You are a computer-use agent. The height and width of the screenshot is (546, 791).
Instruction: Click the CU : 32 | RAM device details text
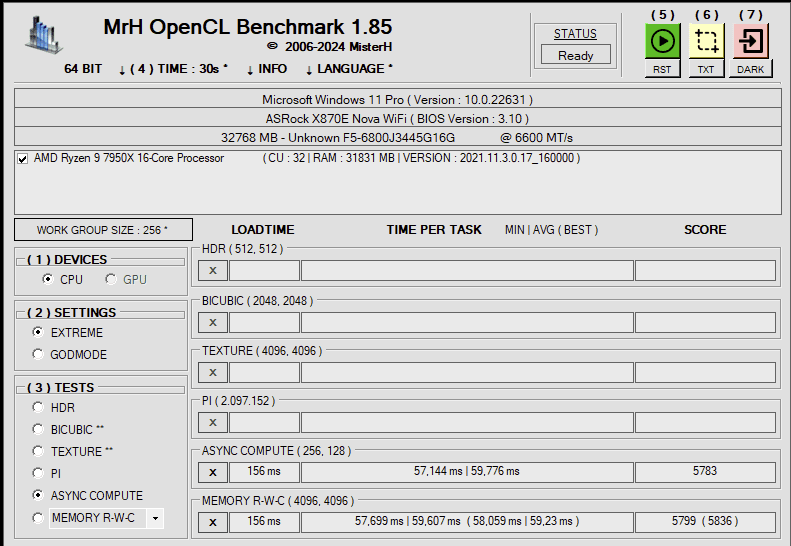(x=421, y=158)
